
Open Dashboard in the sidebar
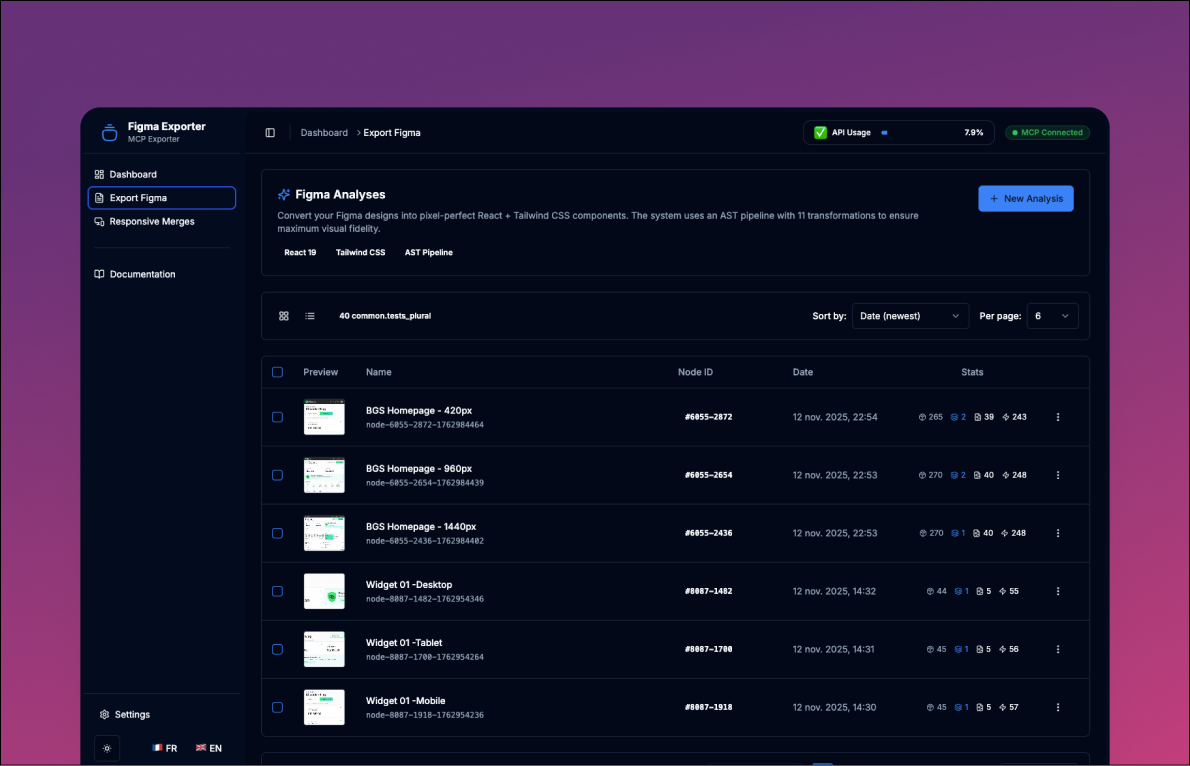pos(162,175)
